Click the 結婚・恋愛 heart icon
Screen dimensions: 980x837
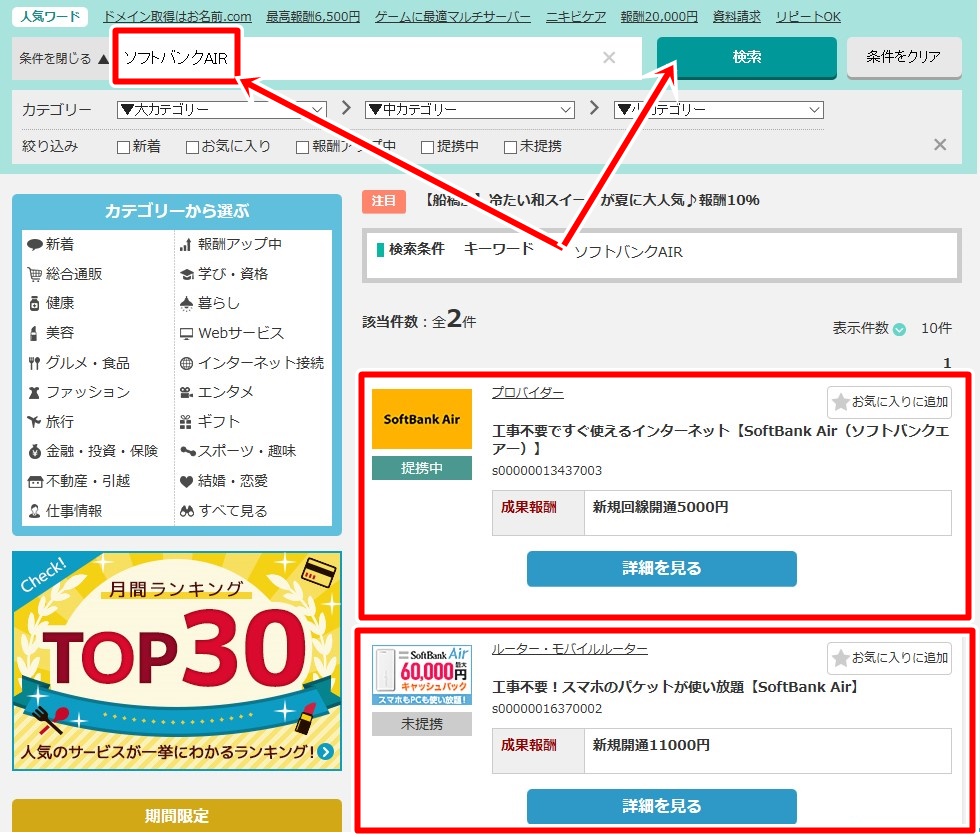186,481
